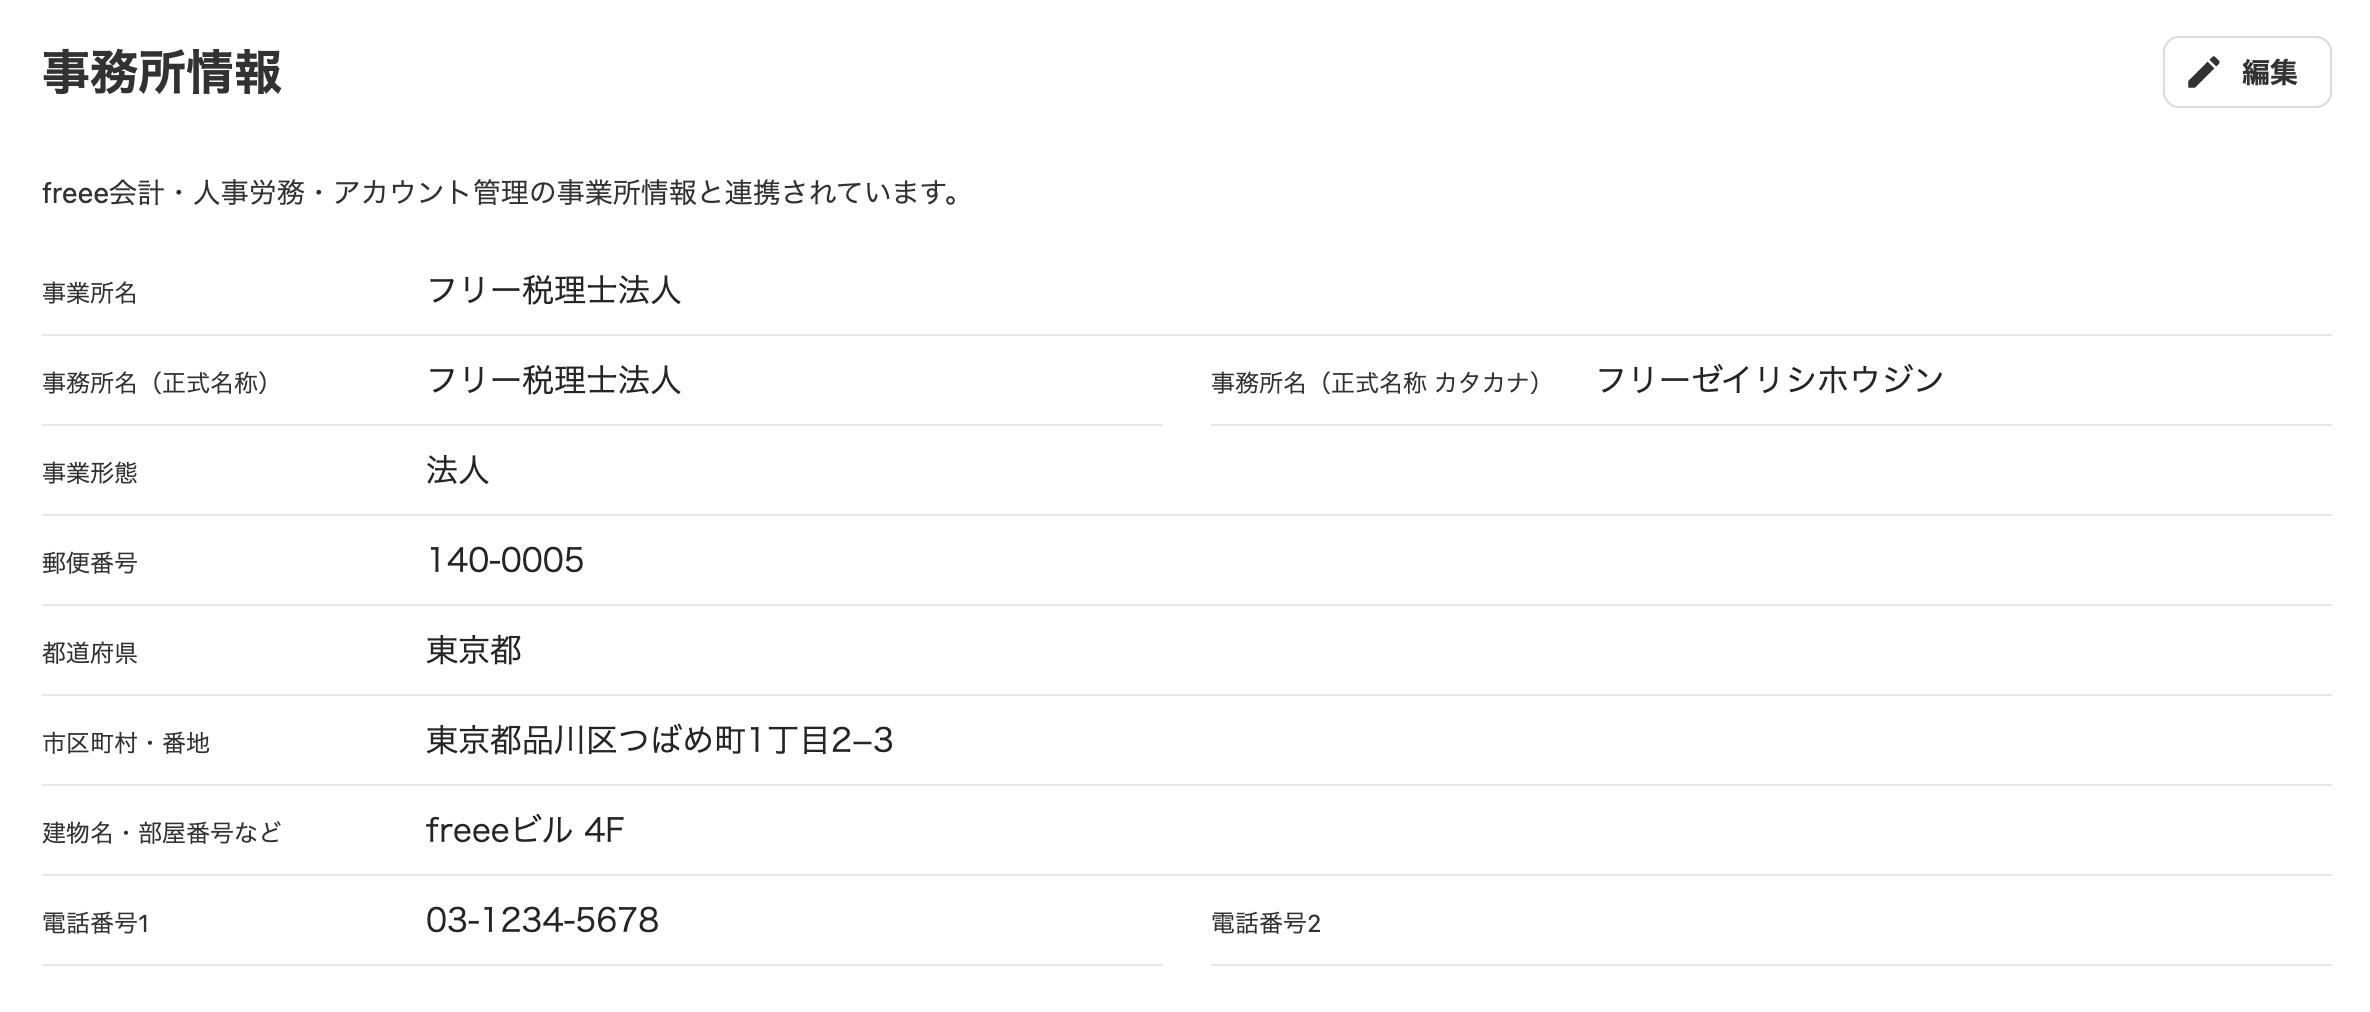Image resolution: width=2370 pixels, height=1012 pixels.
Task: Click the building name freeeビル 4F
Action: (x=525, y=830)
